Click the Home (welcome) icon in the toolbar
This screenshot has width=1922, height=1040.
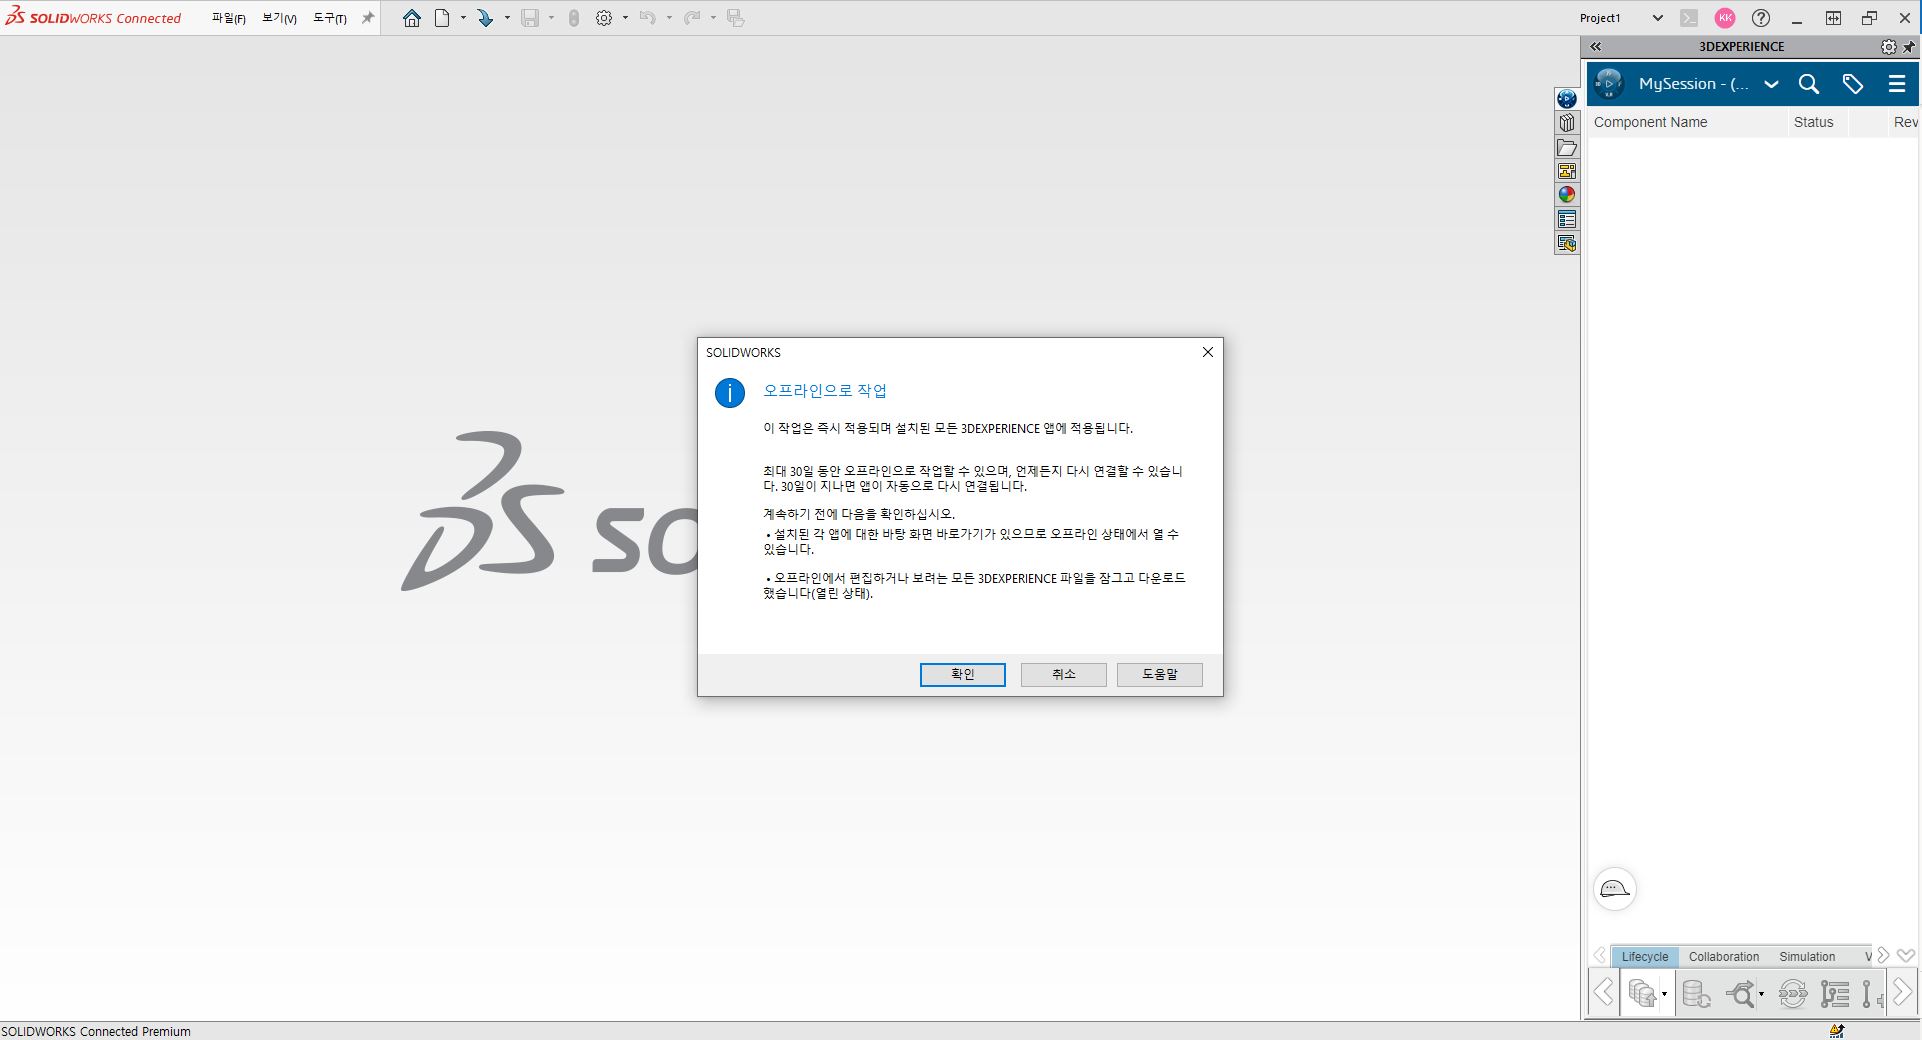click(411, 18)
